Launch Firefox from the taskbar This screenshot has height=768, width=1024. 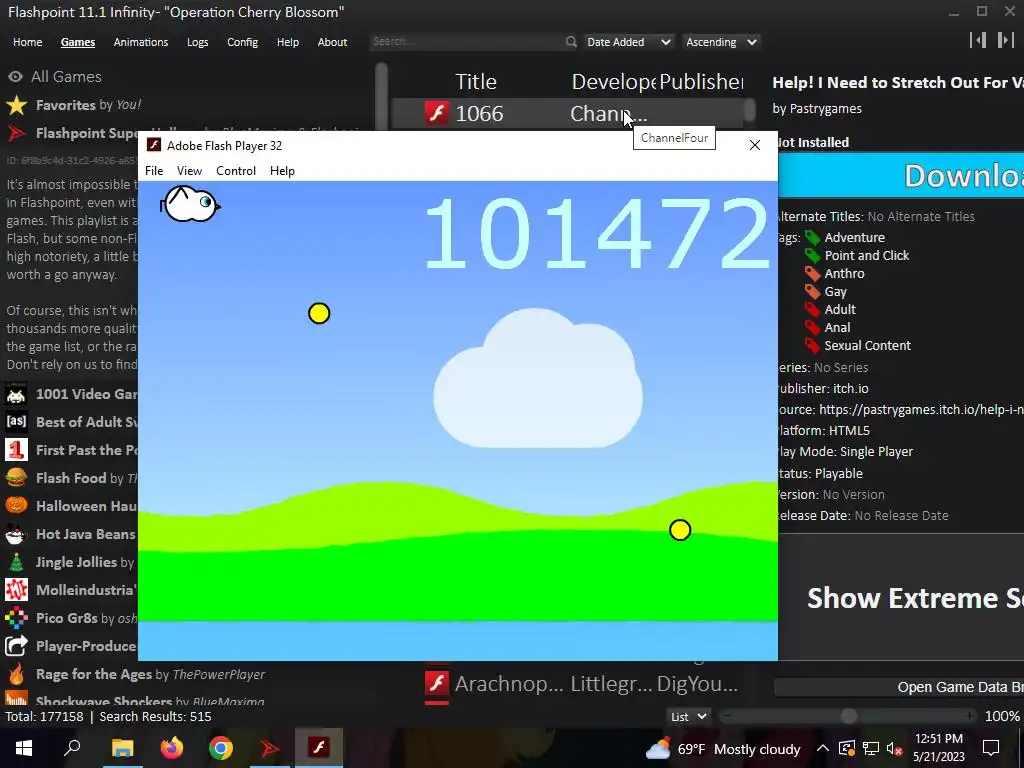coord(172,748)
